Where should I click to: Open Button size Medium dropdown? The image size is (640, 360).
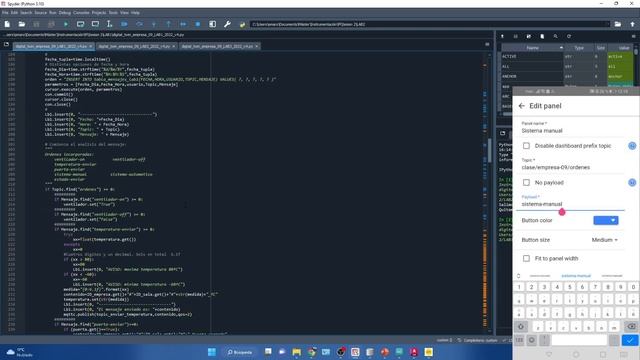[604, 240]
